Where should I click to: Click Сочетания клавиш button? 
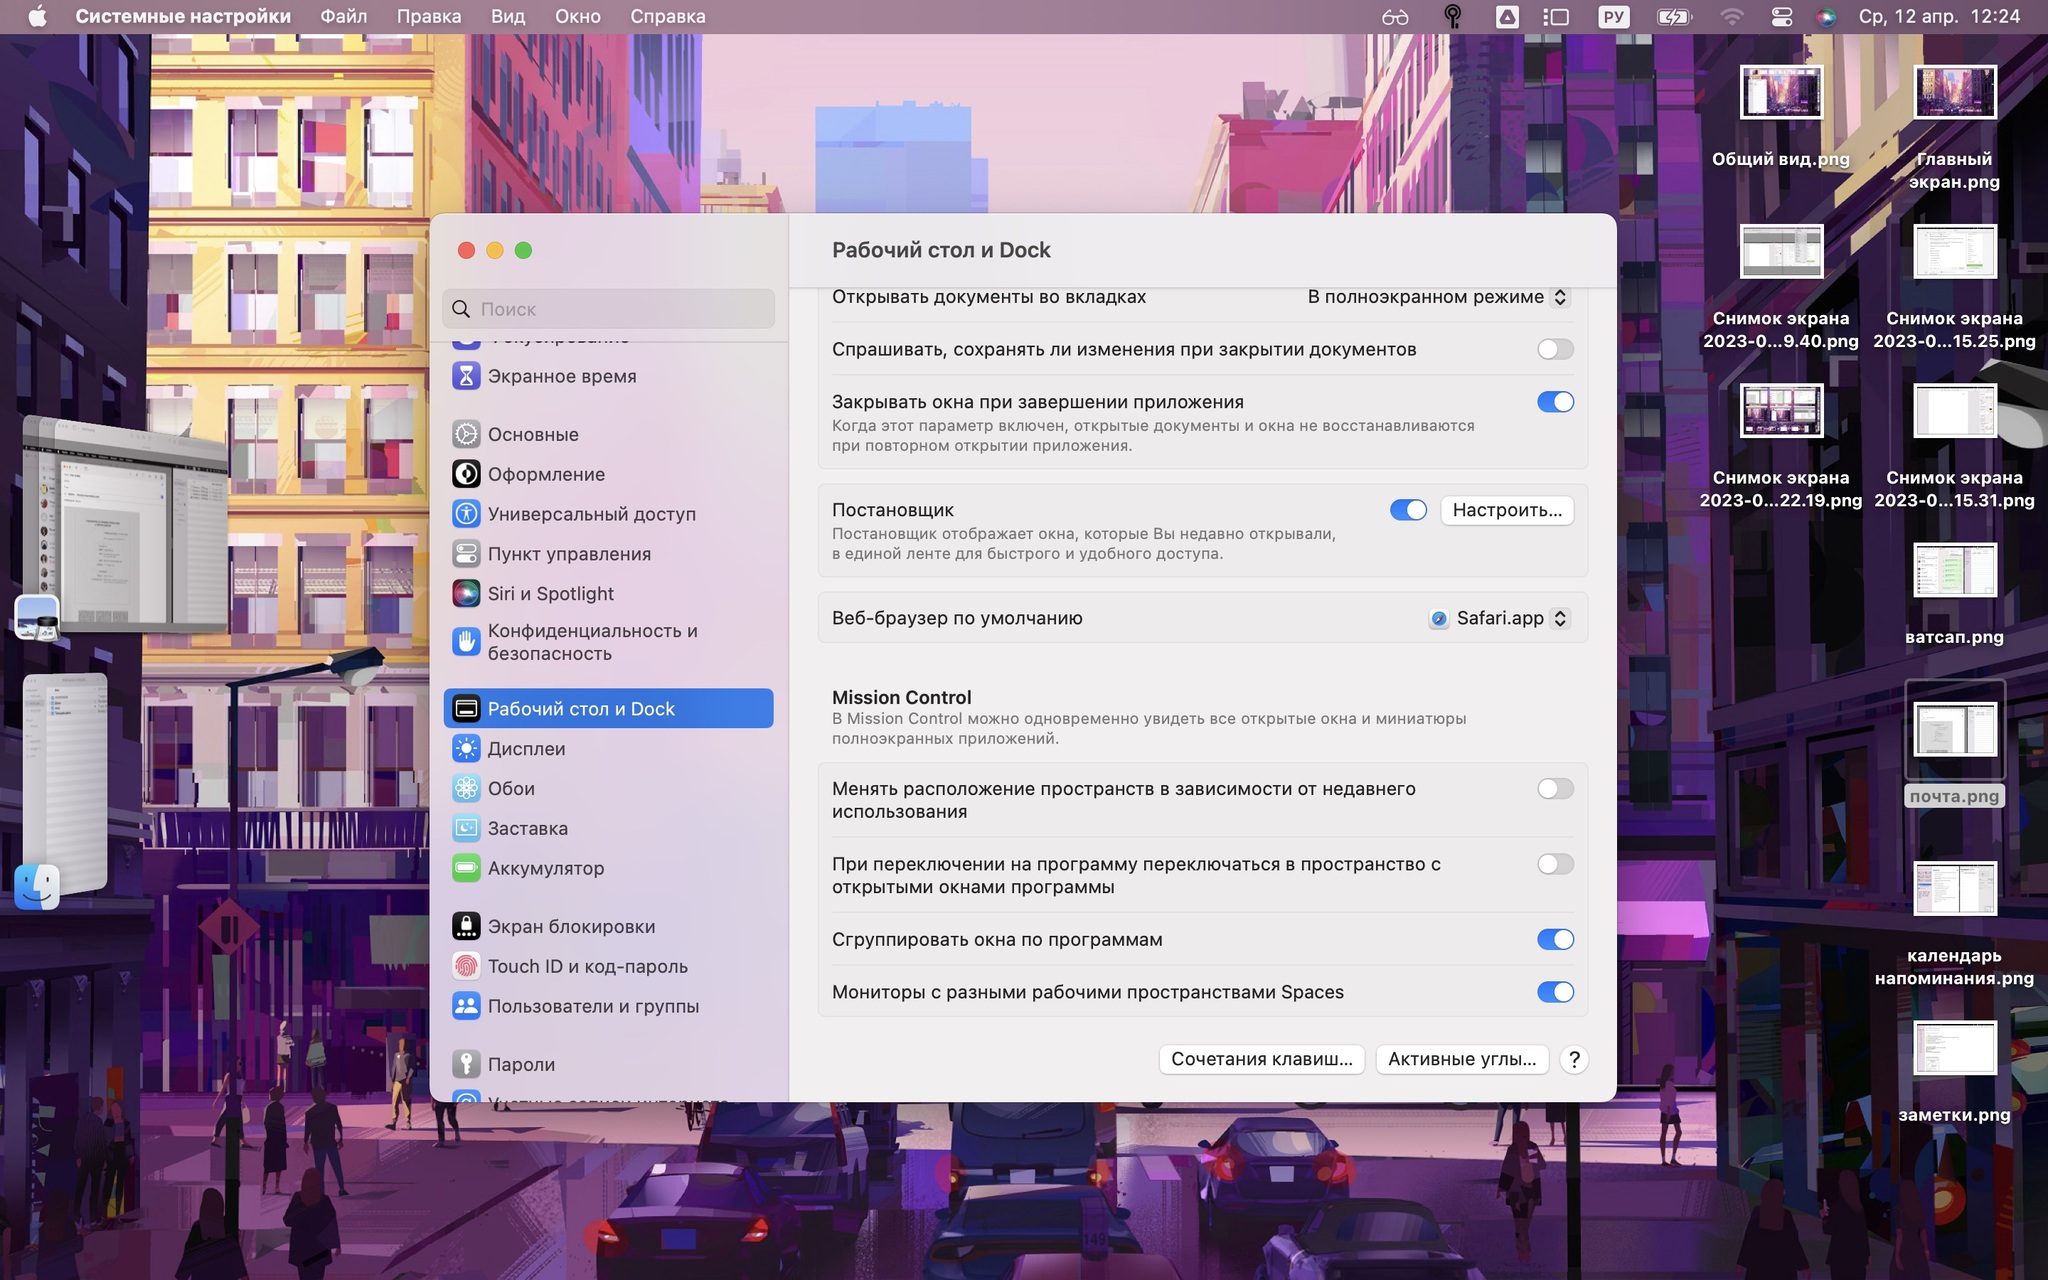point(1261,1059)
